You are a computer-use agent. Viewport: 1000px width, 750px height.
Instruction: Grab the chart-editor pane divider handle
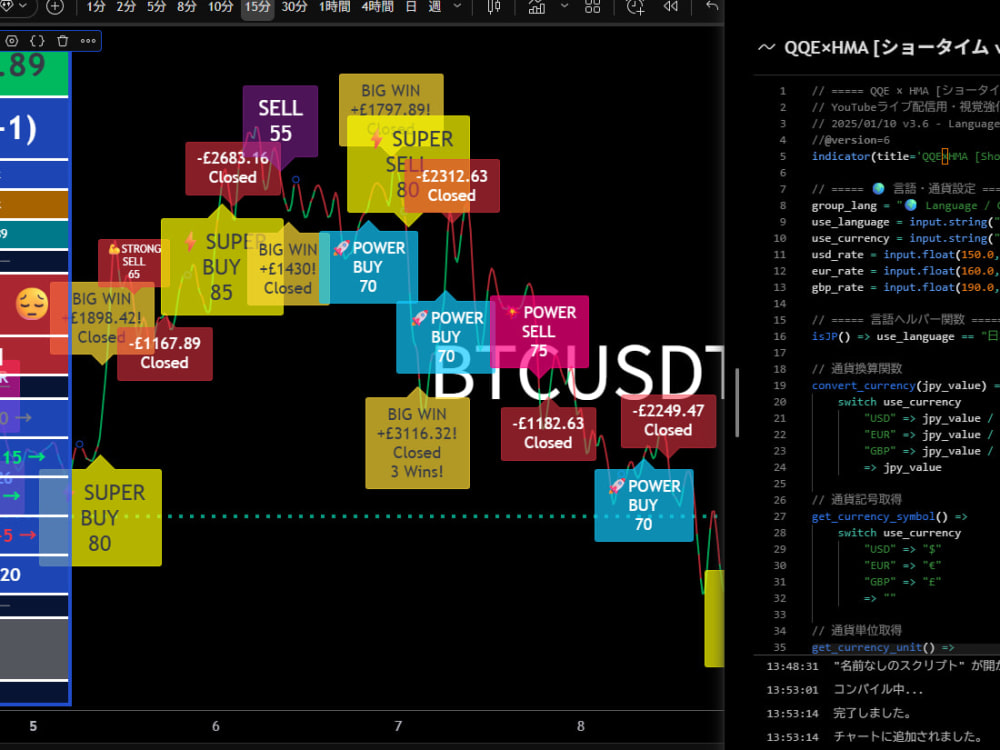pyautogui.click(x=737, y=402)
